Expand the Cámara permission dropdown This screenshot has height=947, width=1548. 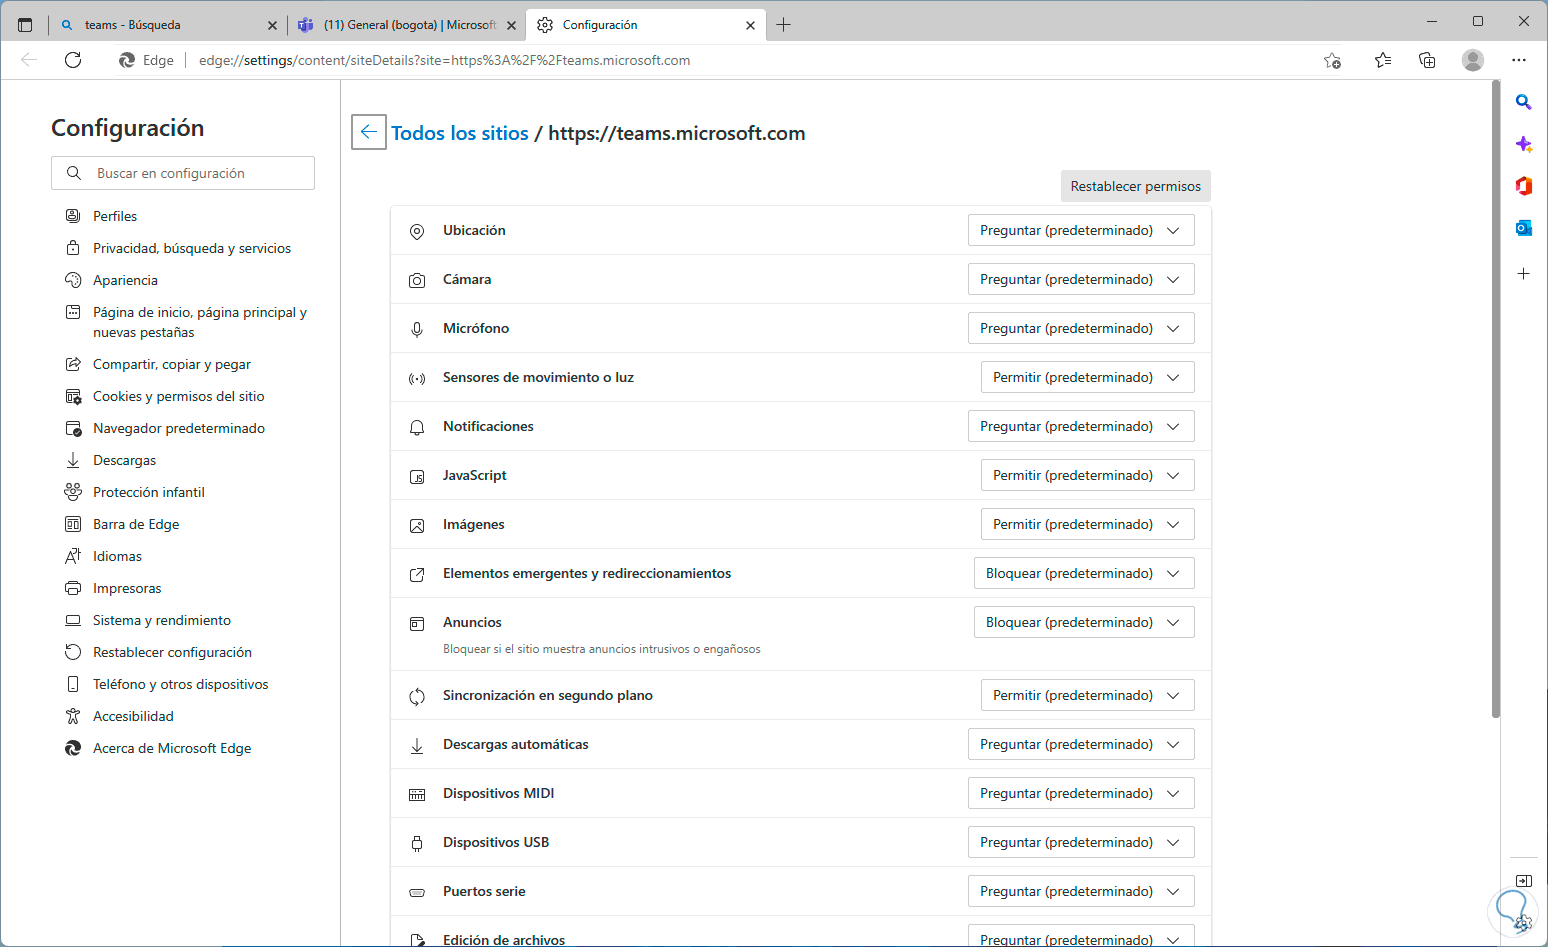pyautogui.click(x=1081, y=279)
